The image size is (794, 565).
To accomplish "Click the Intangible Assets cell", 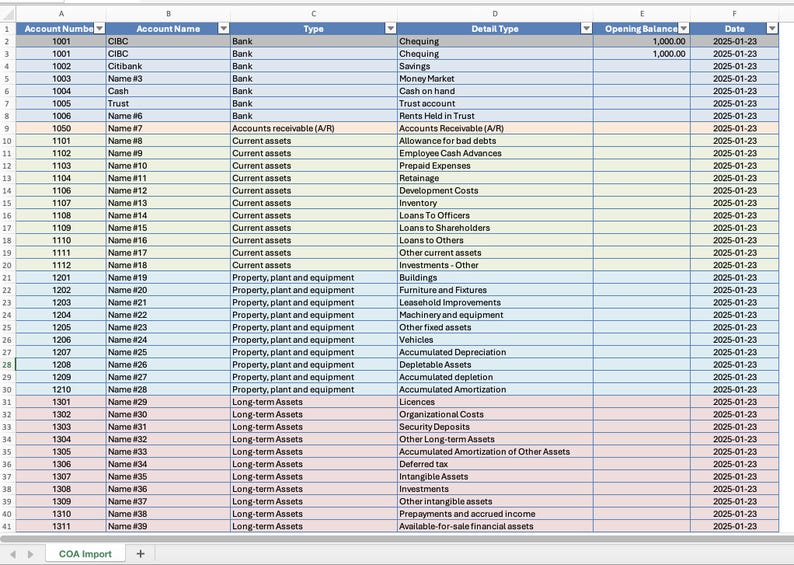I will click(495, 476).
